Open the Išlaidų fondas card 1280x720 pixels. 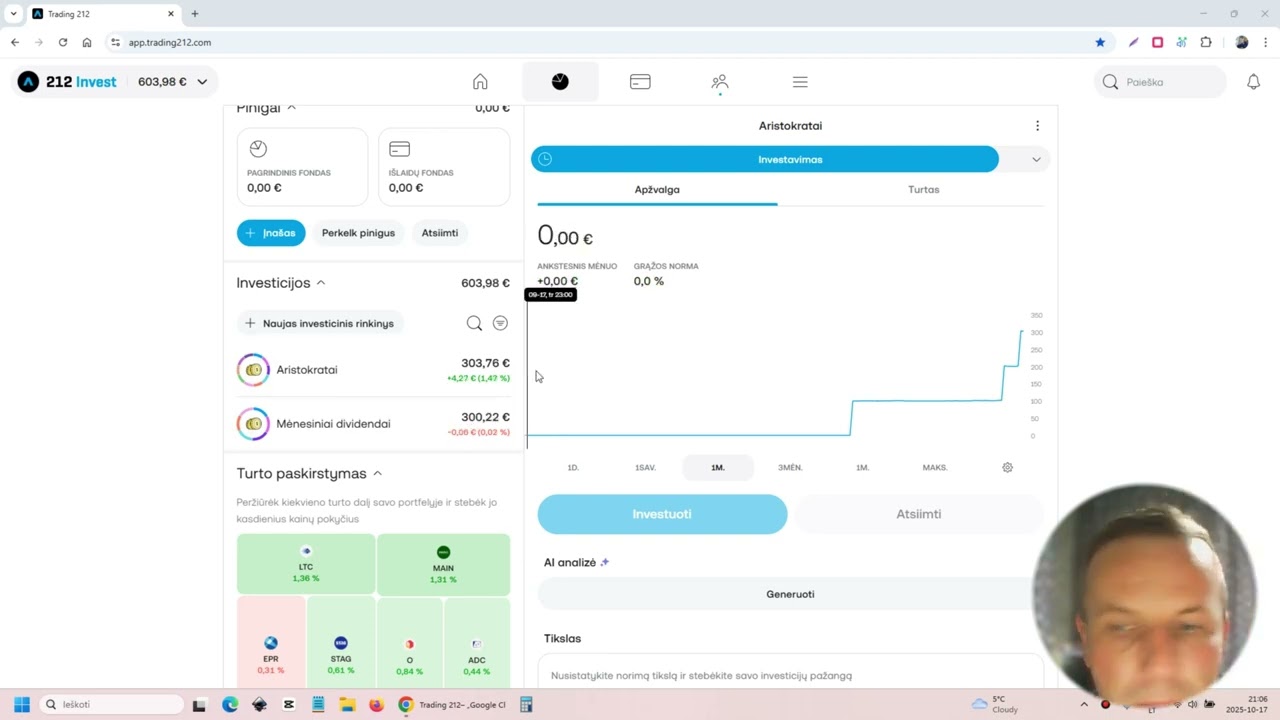point(444,167)
